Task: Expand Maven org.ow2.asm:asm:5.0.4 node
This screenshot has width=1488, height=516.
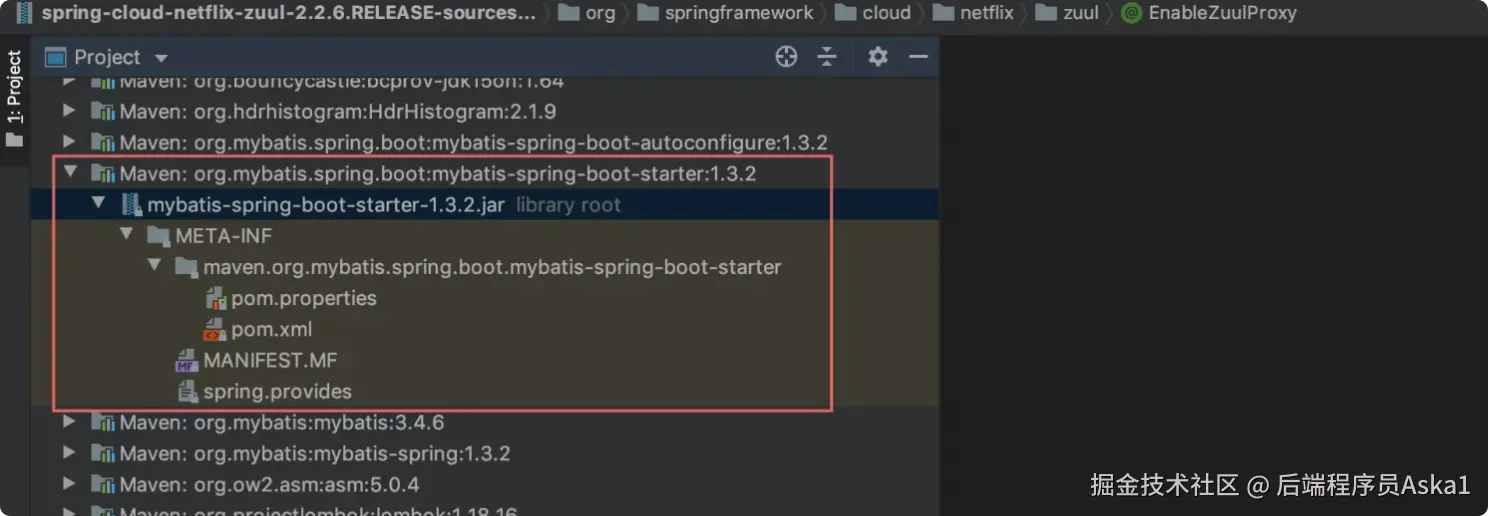Action: 69,484
